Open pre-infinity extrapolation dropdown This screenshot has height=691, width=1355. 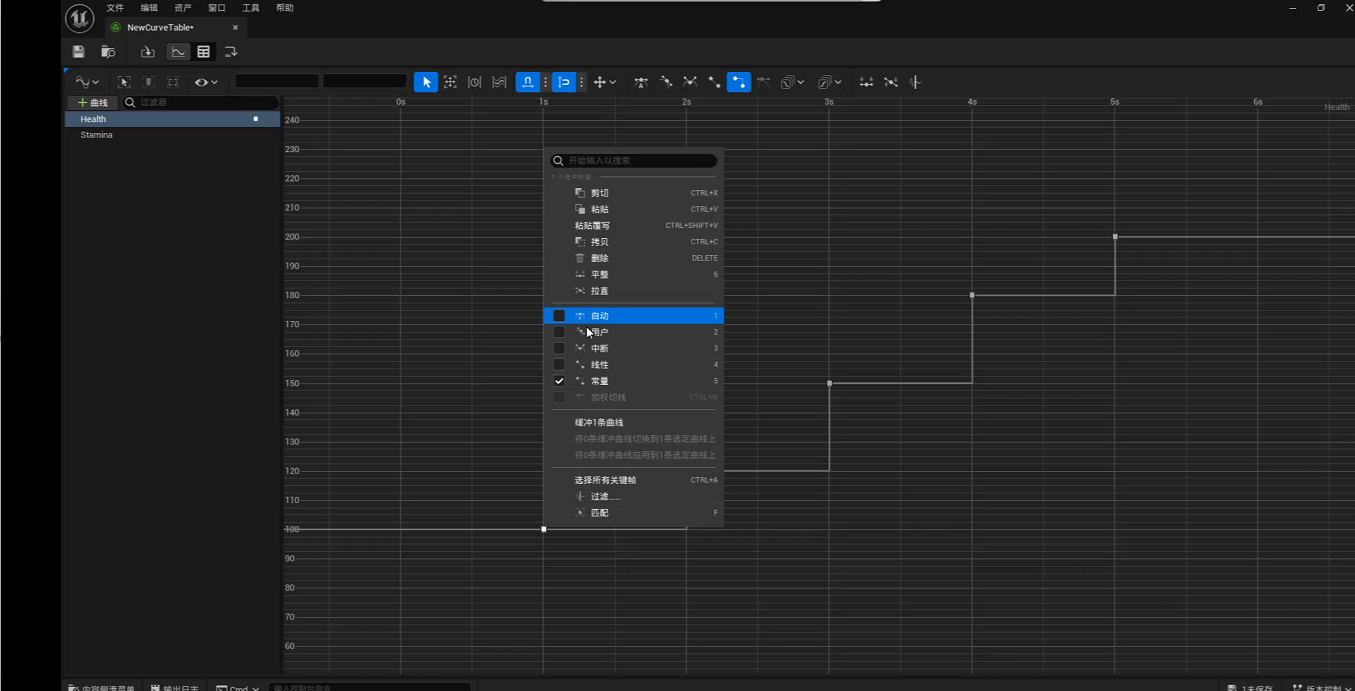click(x=792, y=82)
